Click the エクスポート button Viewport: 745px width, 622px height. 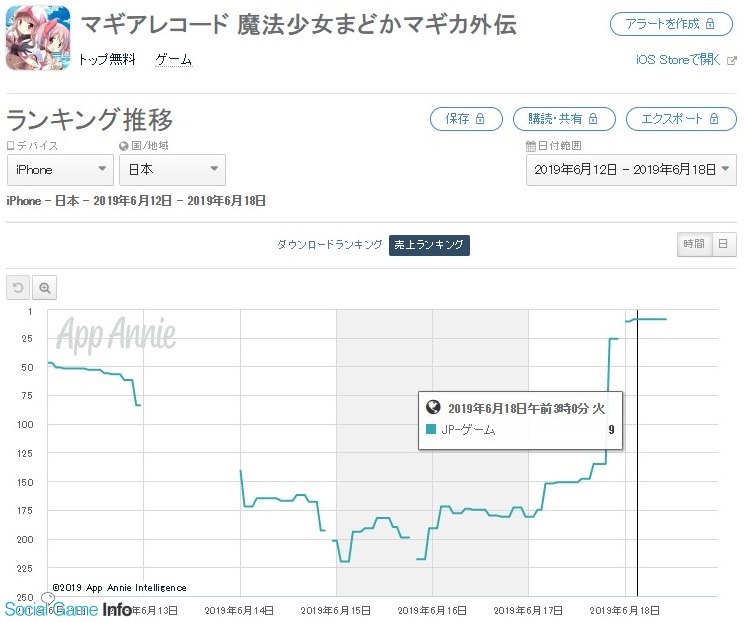[681, 119]
